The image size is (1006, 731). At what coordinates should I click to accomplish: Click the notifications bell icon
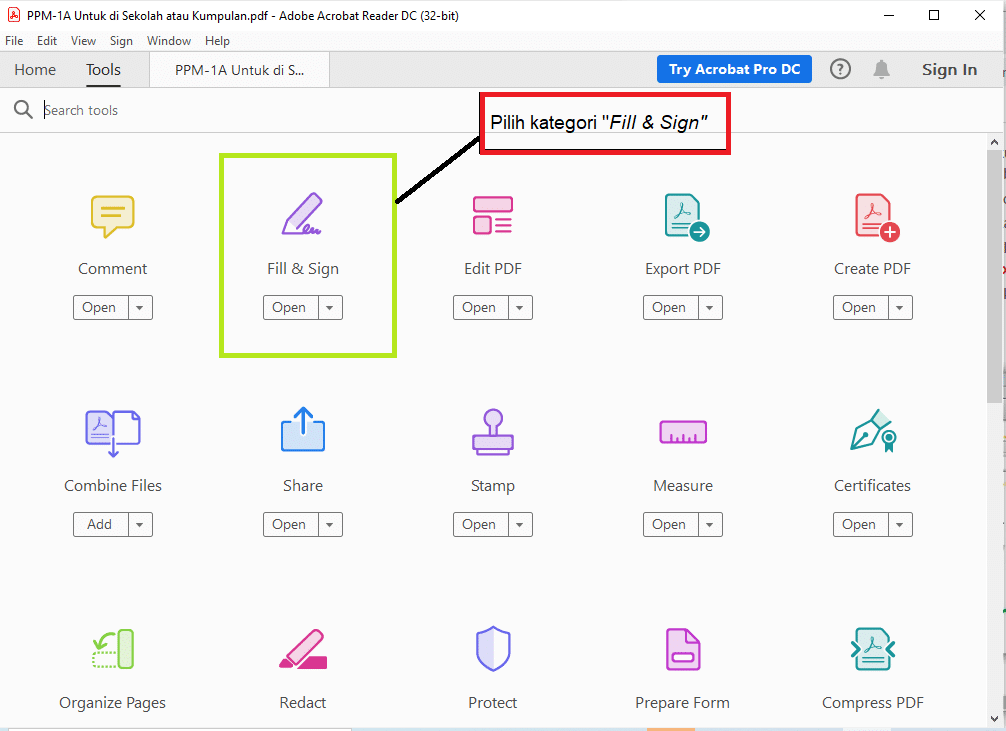(x=881, y=69)
